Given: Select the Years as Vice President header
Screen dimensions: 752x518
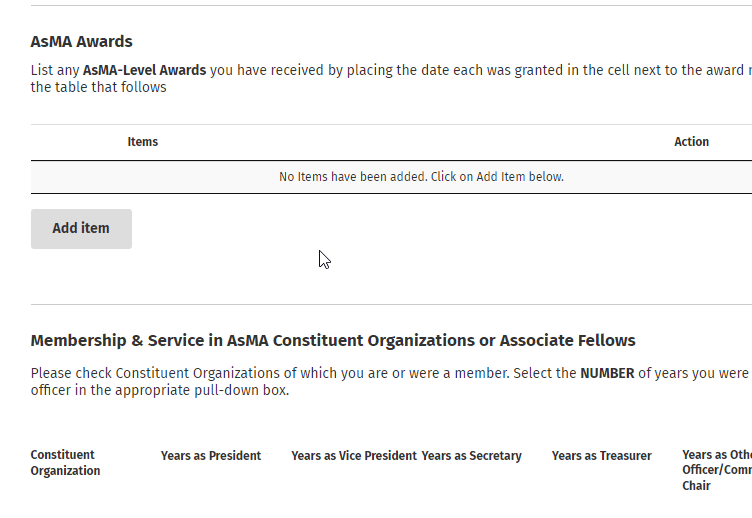Looking at the screenshot, I should click(x=354, y=456).
